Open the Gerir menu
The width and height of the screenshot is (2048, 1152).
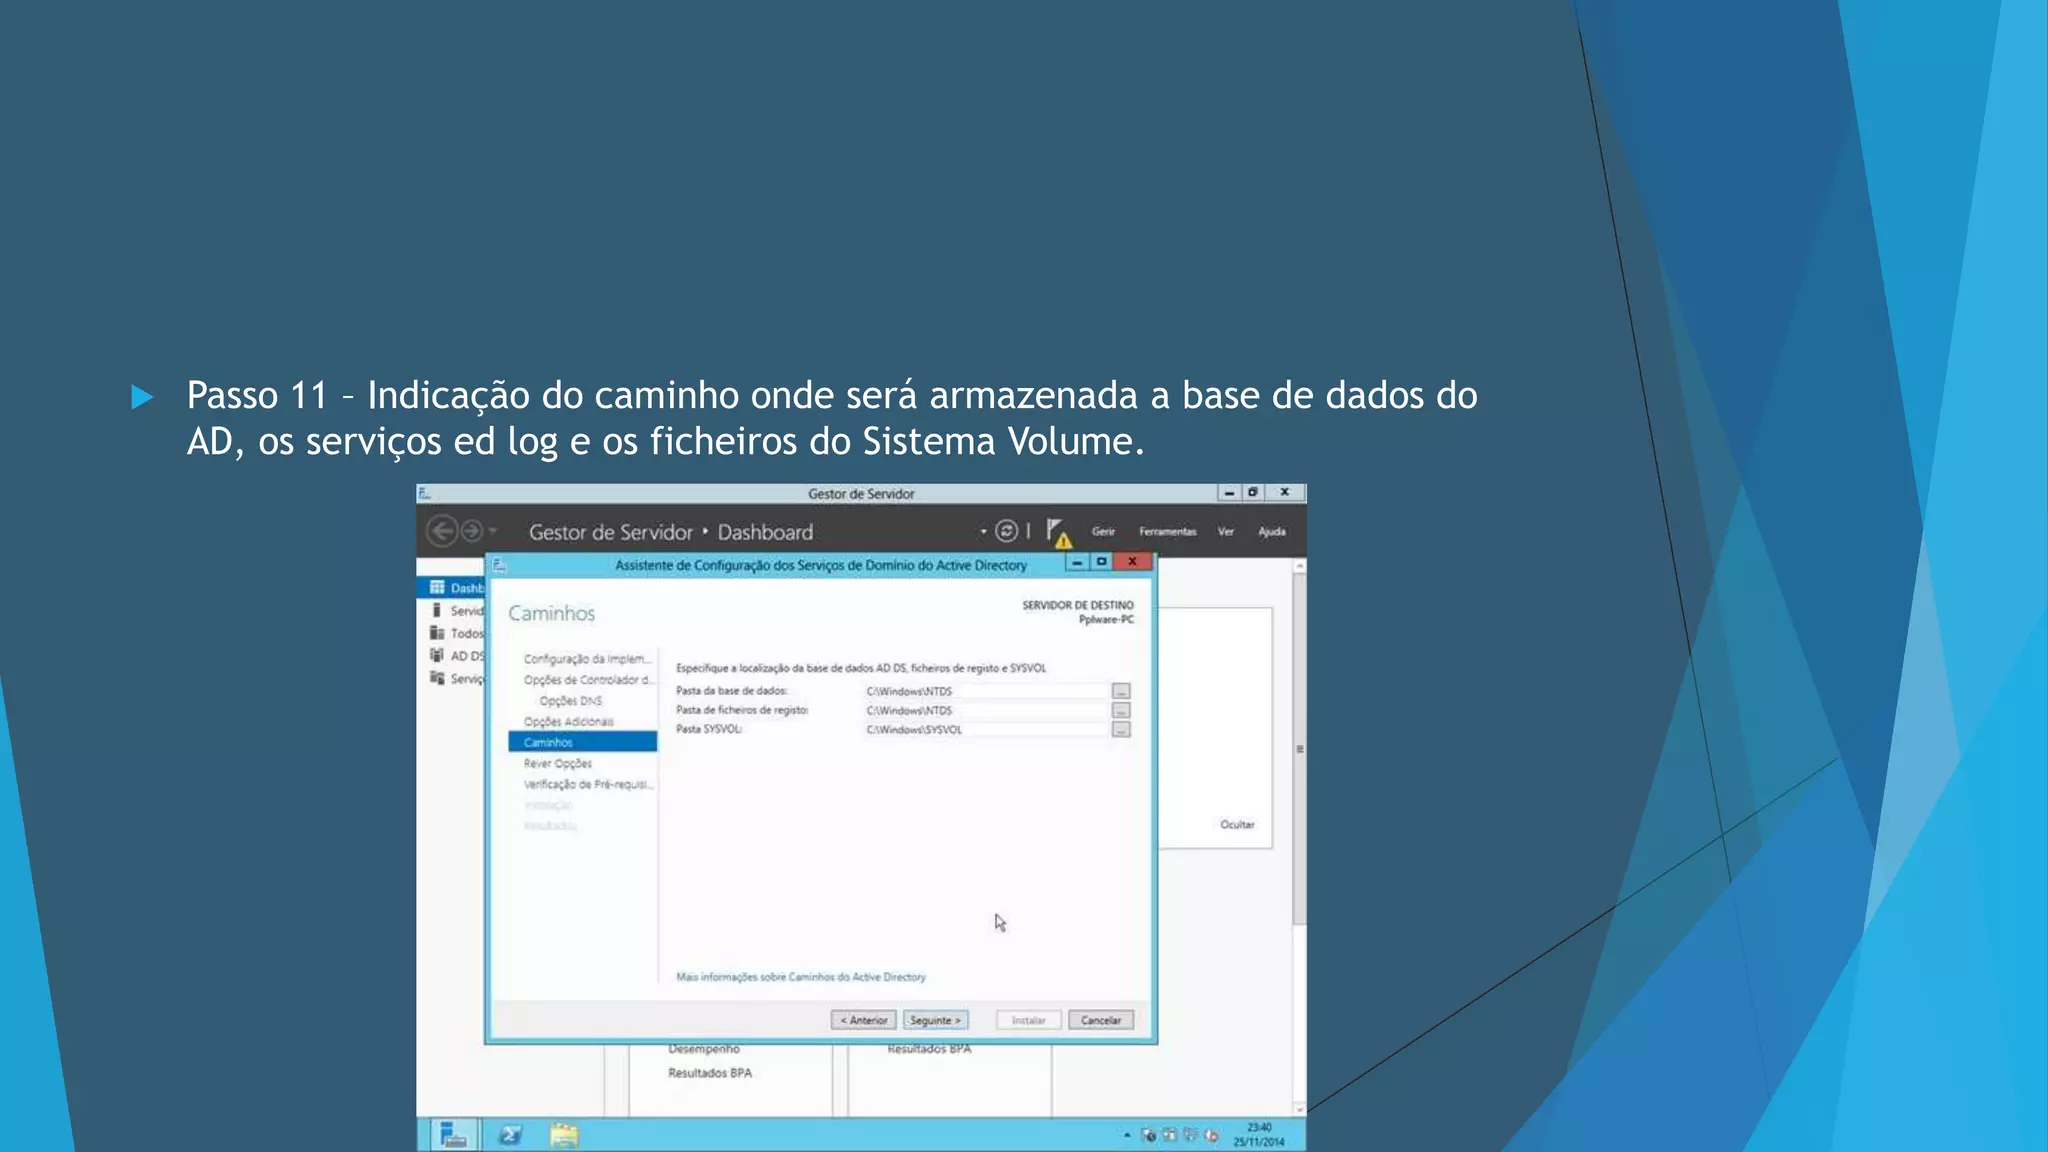(x=1103, y=532)
